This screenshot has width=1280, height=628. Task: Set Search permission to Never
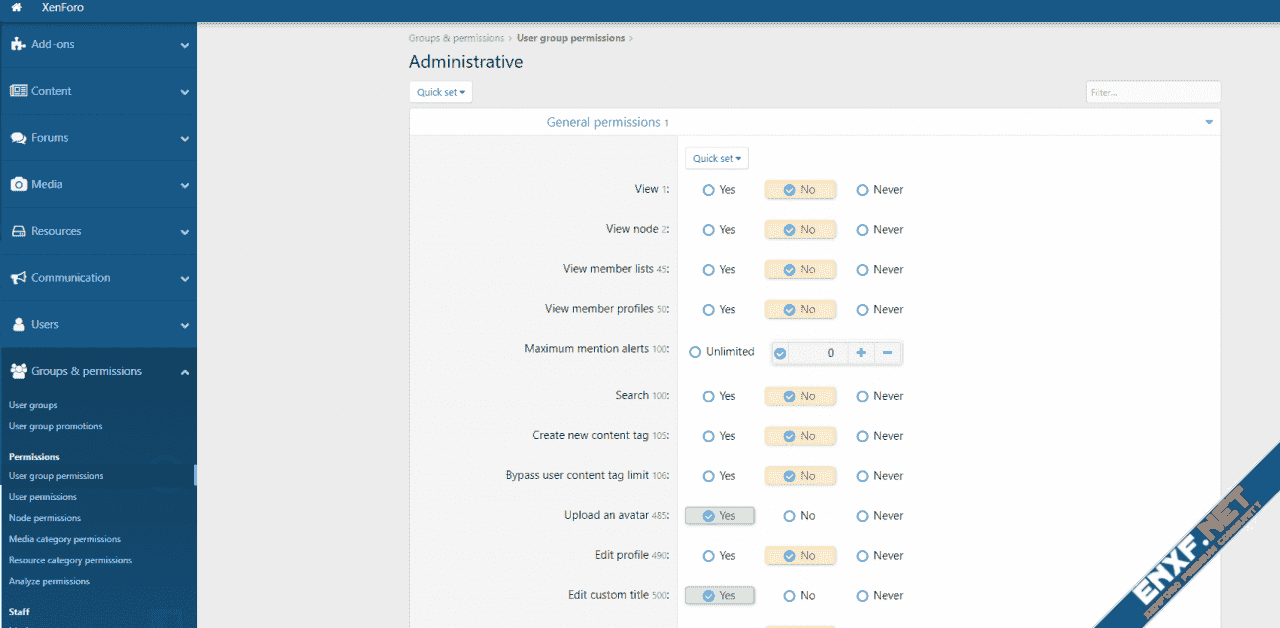tap(862, 397)
